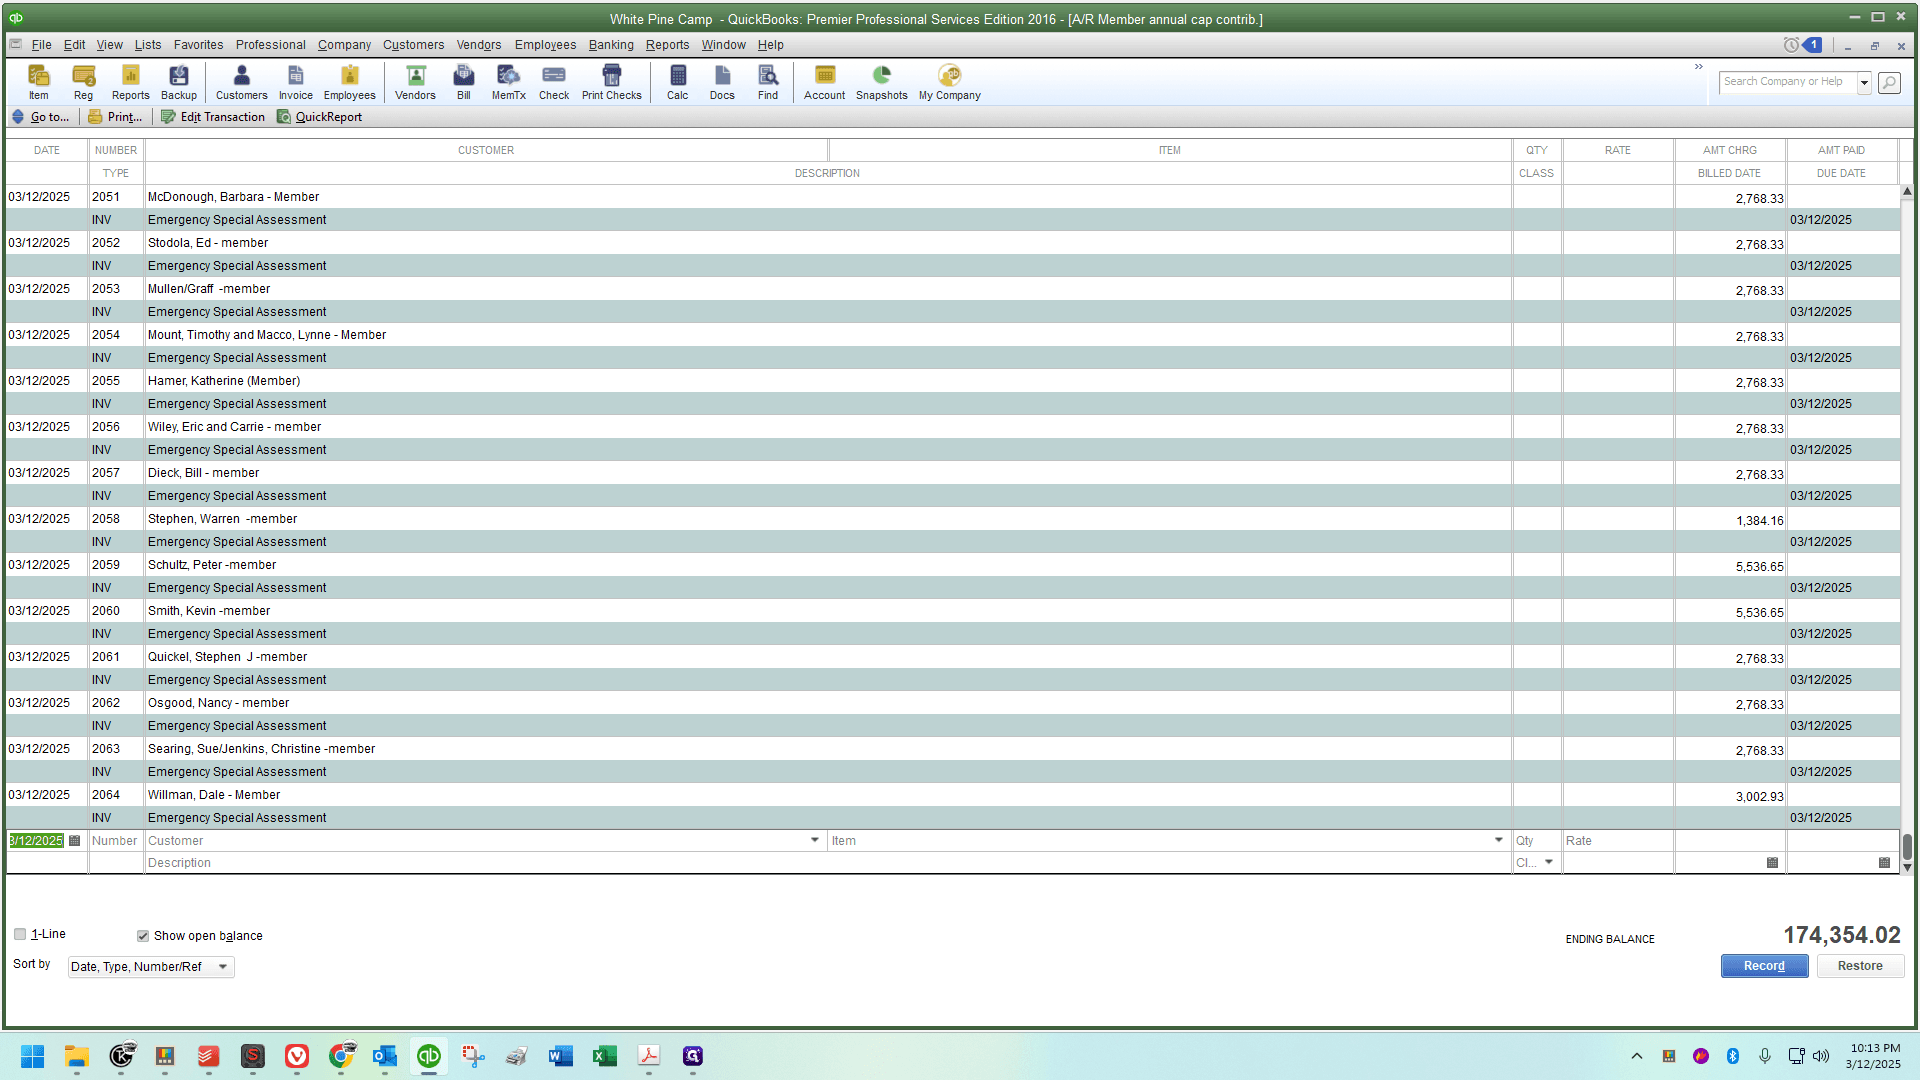Open Outlook from the taskbar
The width and height of the screenshot is (1920, 1080).
384,1056
